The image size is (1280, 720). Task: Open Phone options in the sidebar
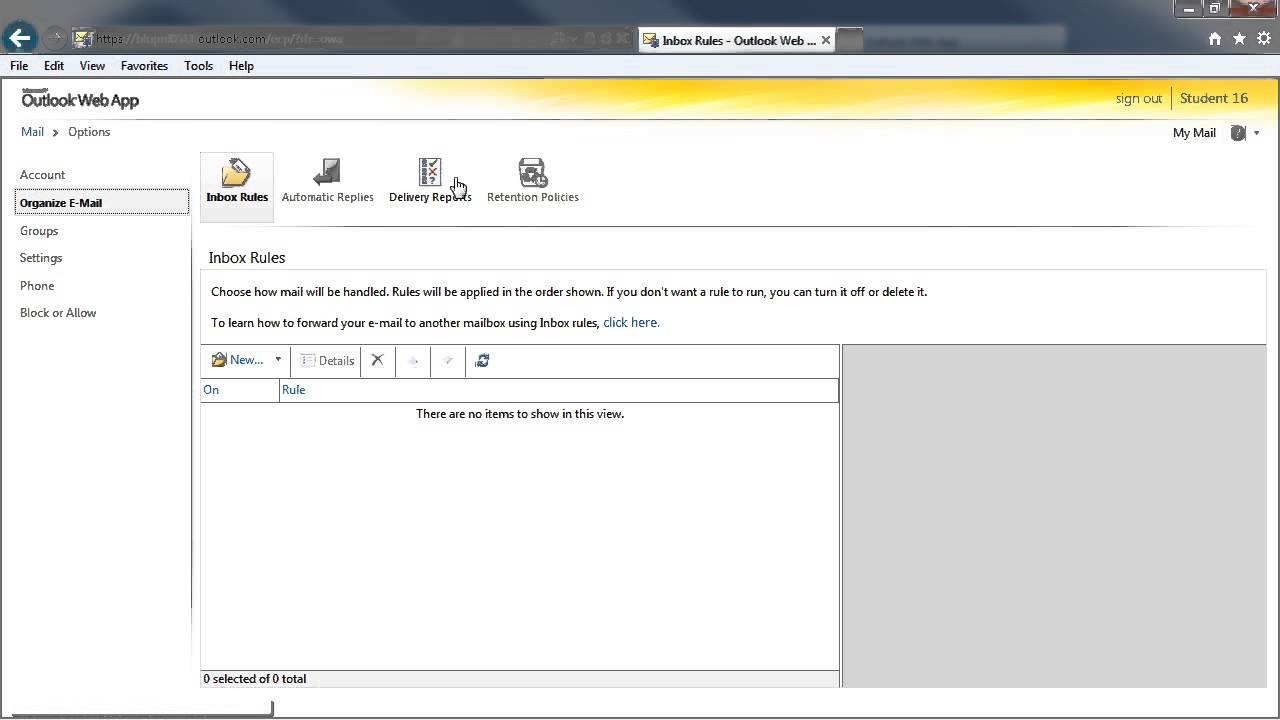coord(37,286)
